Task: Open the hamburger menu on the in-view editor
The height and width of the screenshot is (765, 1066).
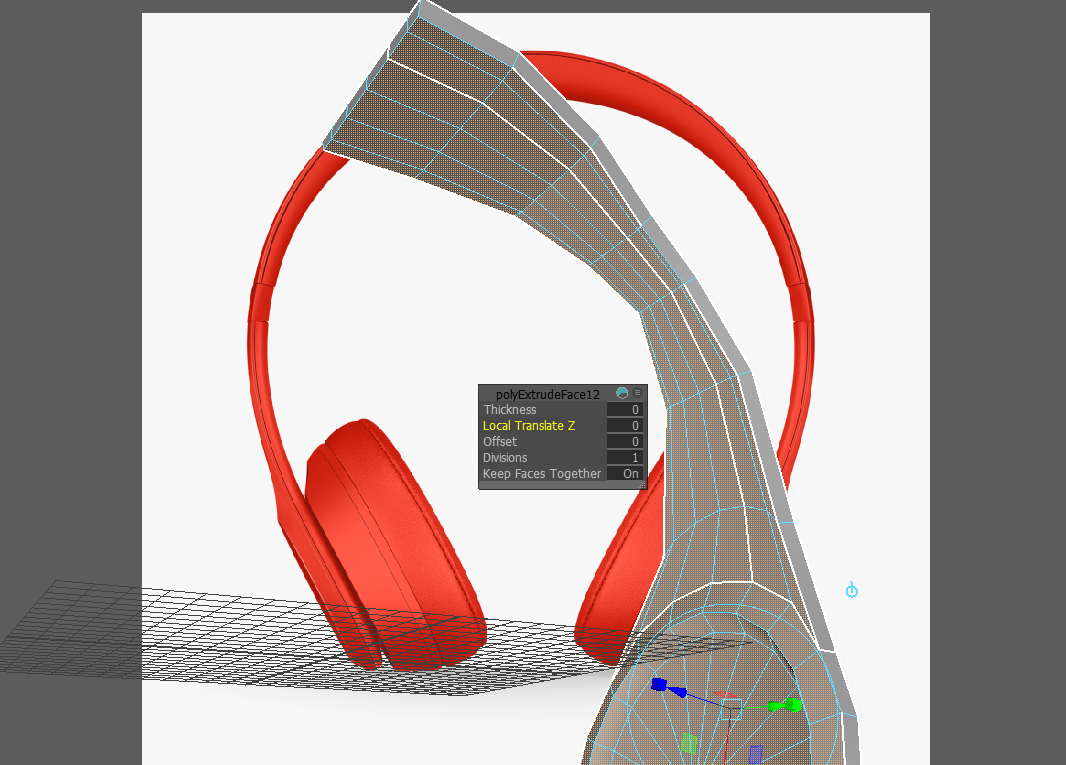Action: pyautogui.click(x=637, y=393)
